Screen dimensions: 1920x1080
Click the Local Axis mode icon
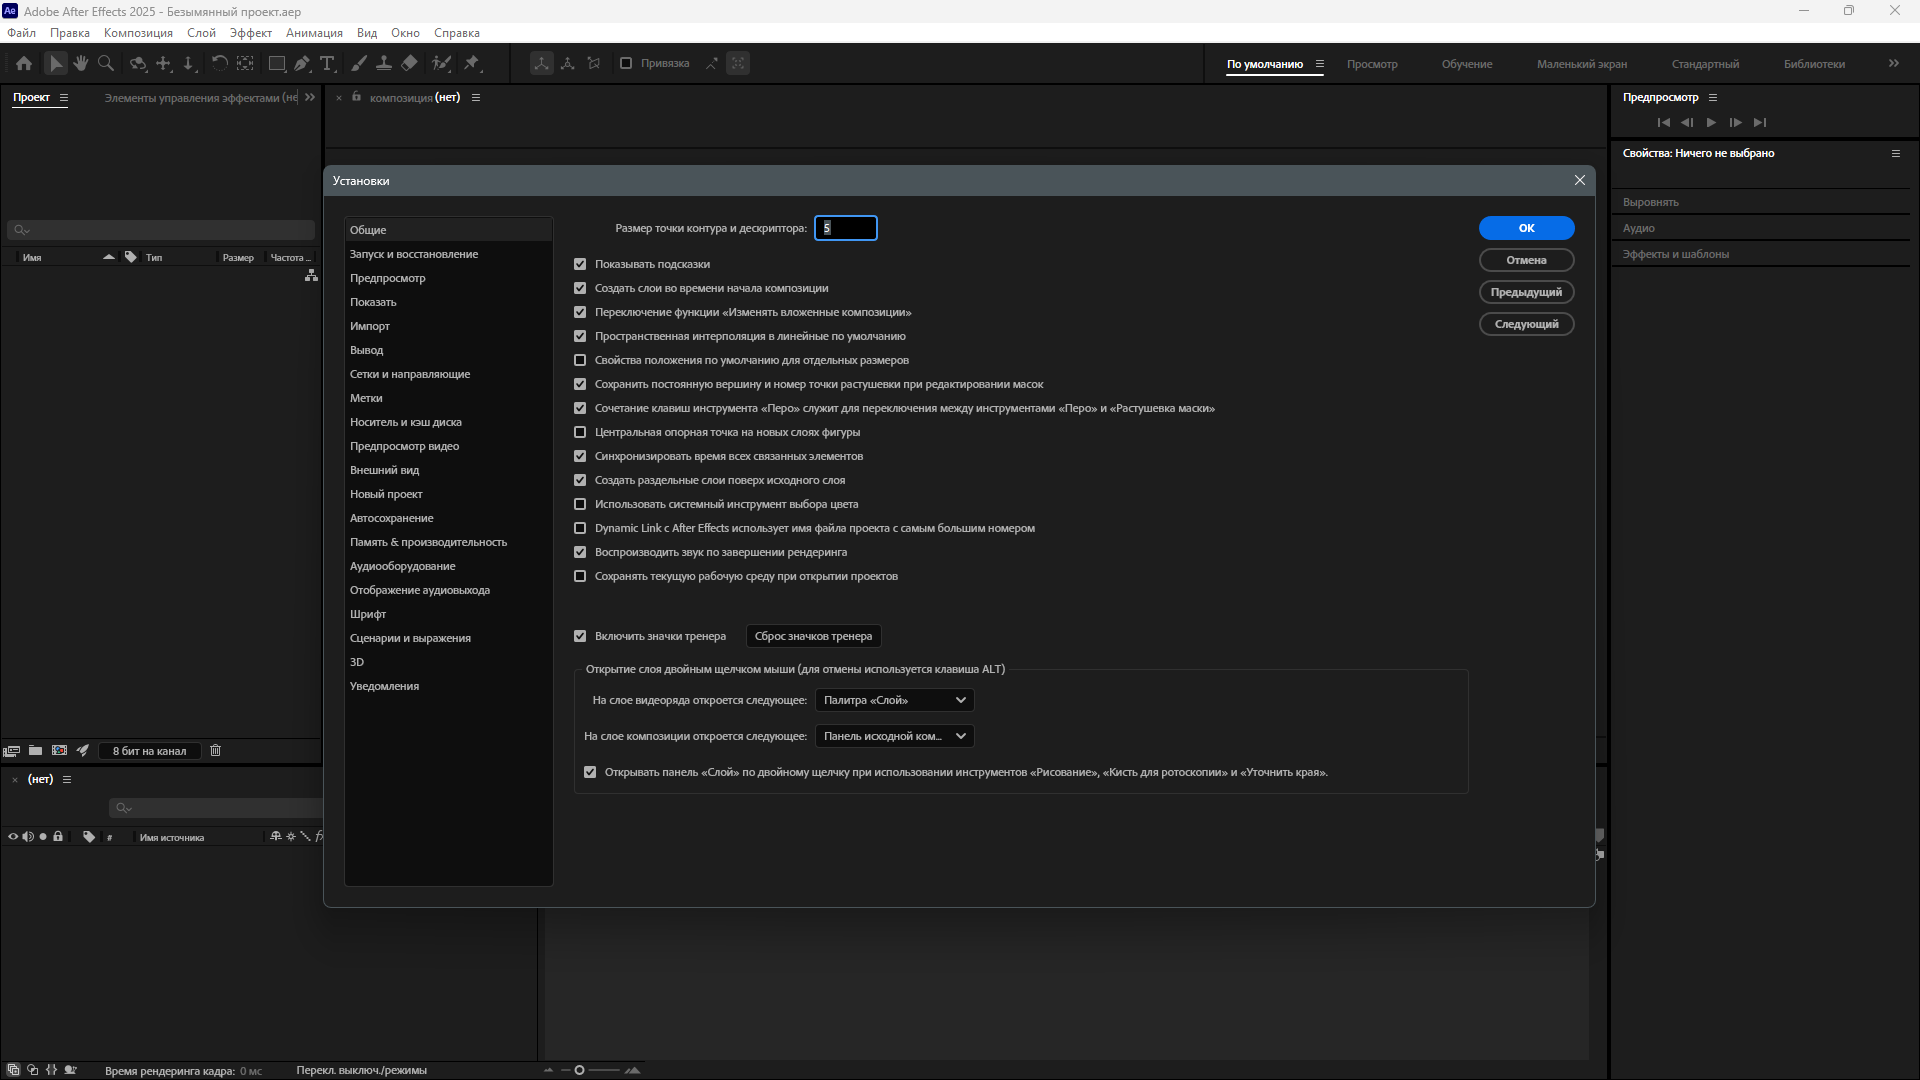(541, 63)
